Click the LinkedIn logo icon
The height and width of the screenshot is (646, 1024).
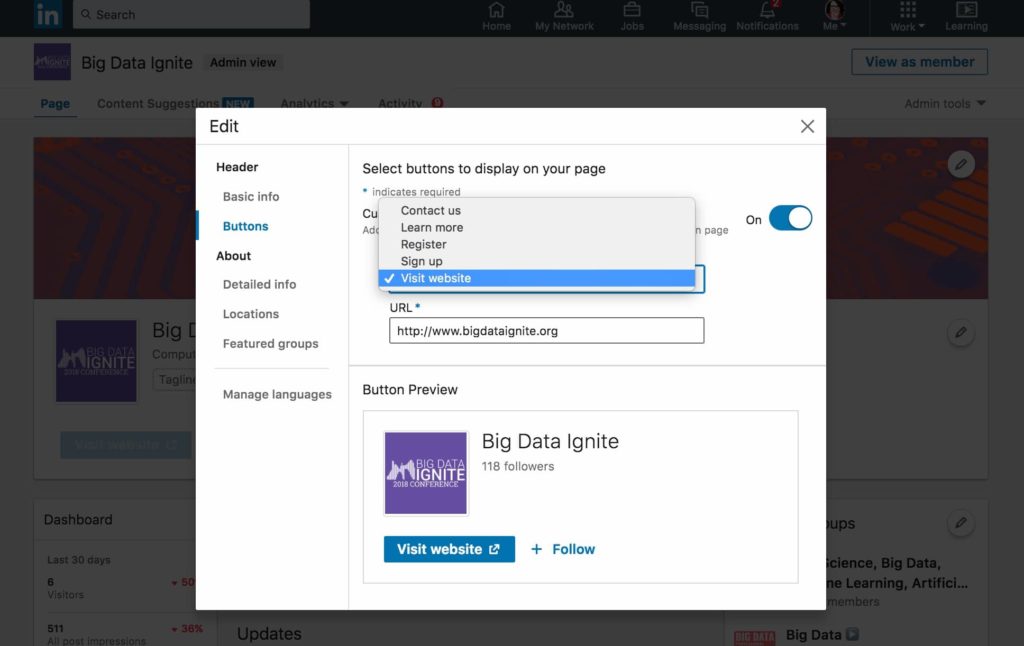[47, 15]
